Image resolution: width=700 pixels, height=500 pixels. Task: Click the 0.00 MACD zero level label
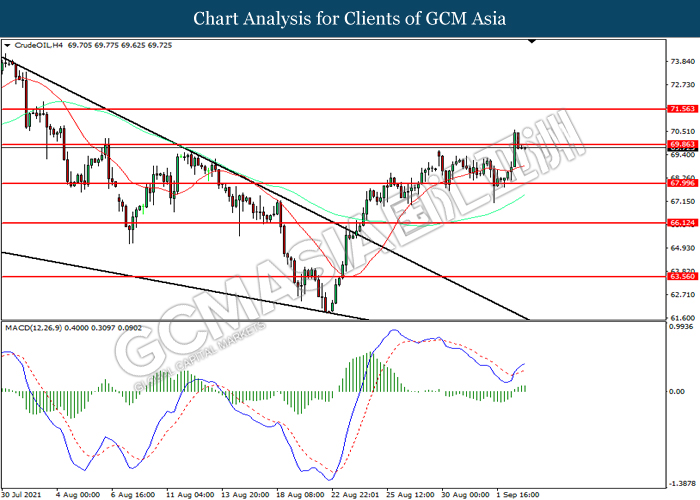(677, 392)
